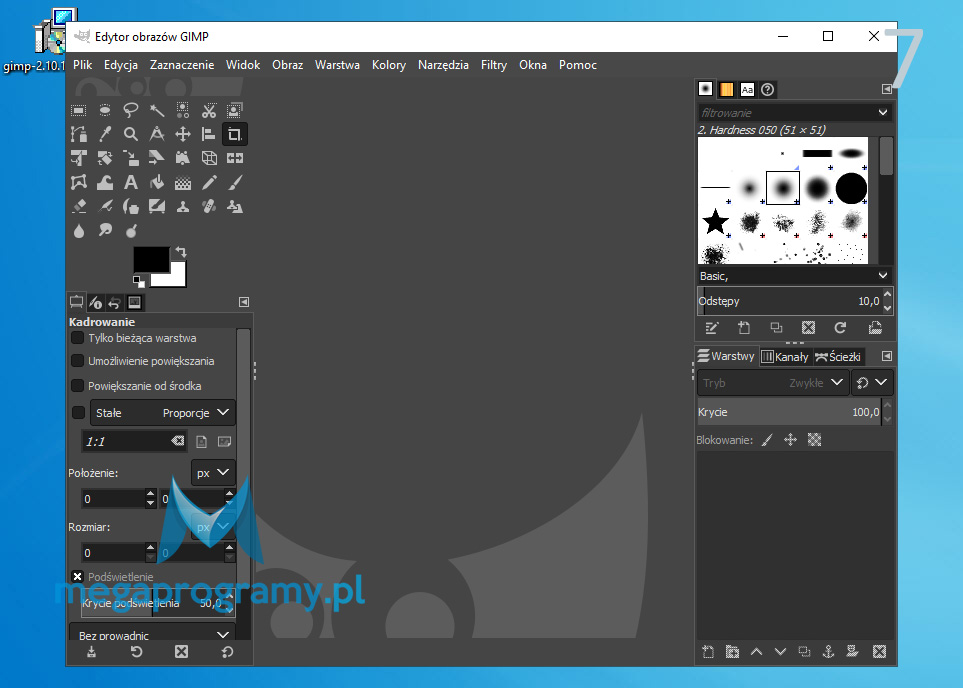This screenshot has height=688, width=963.
Task: Check 'Umożliwienie powiększania' option
Action: coord(77,361)
